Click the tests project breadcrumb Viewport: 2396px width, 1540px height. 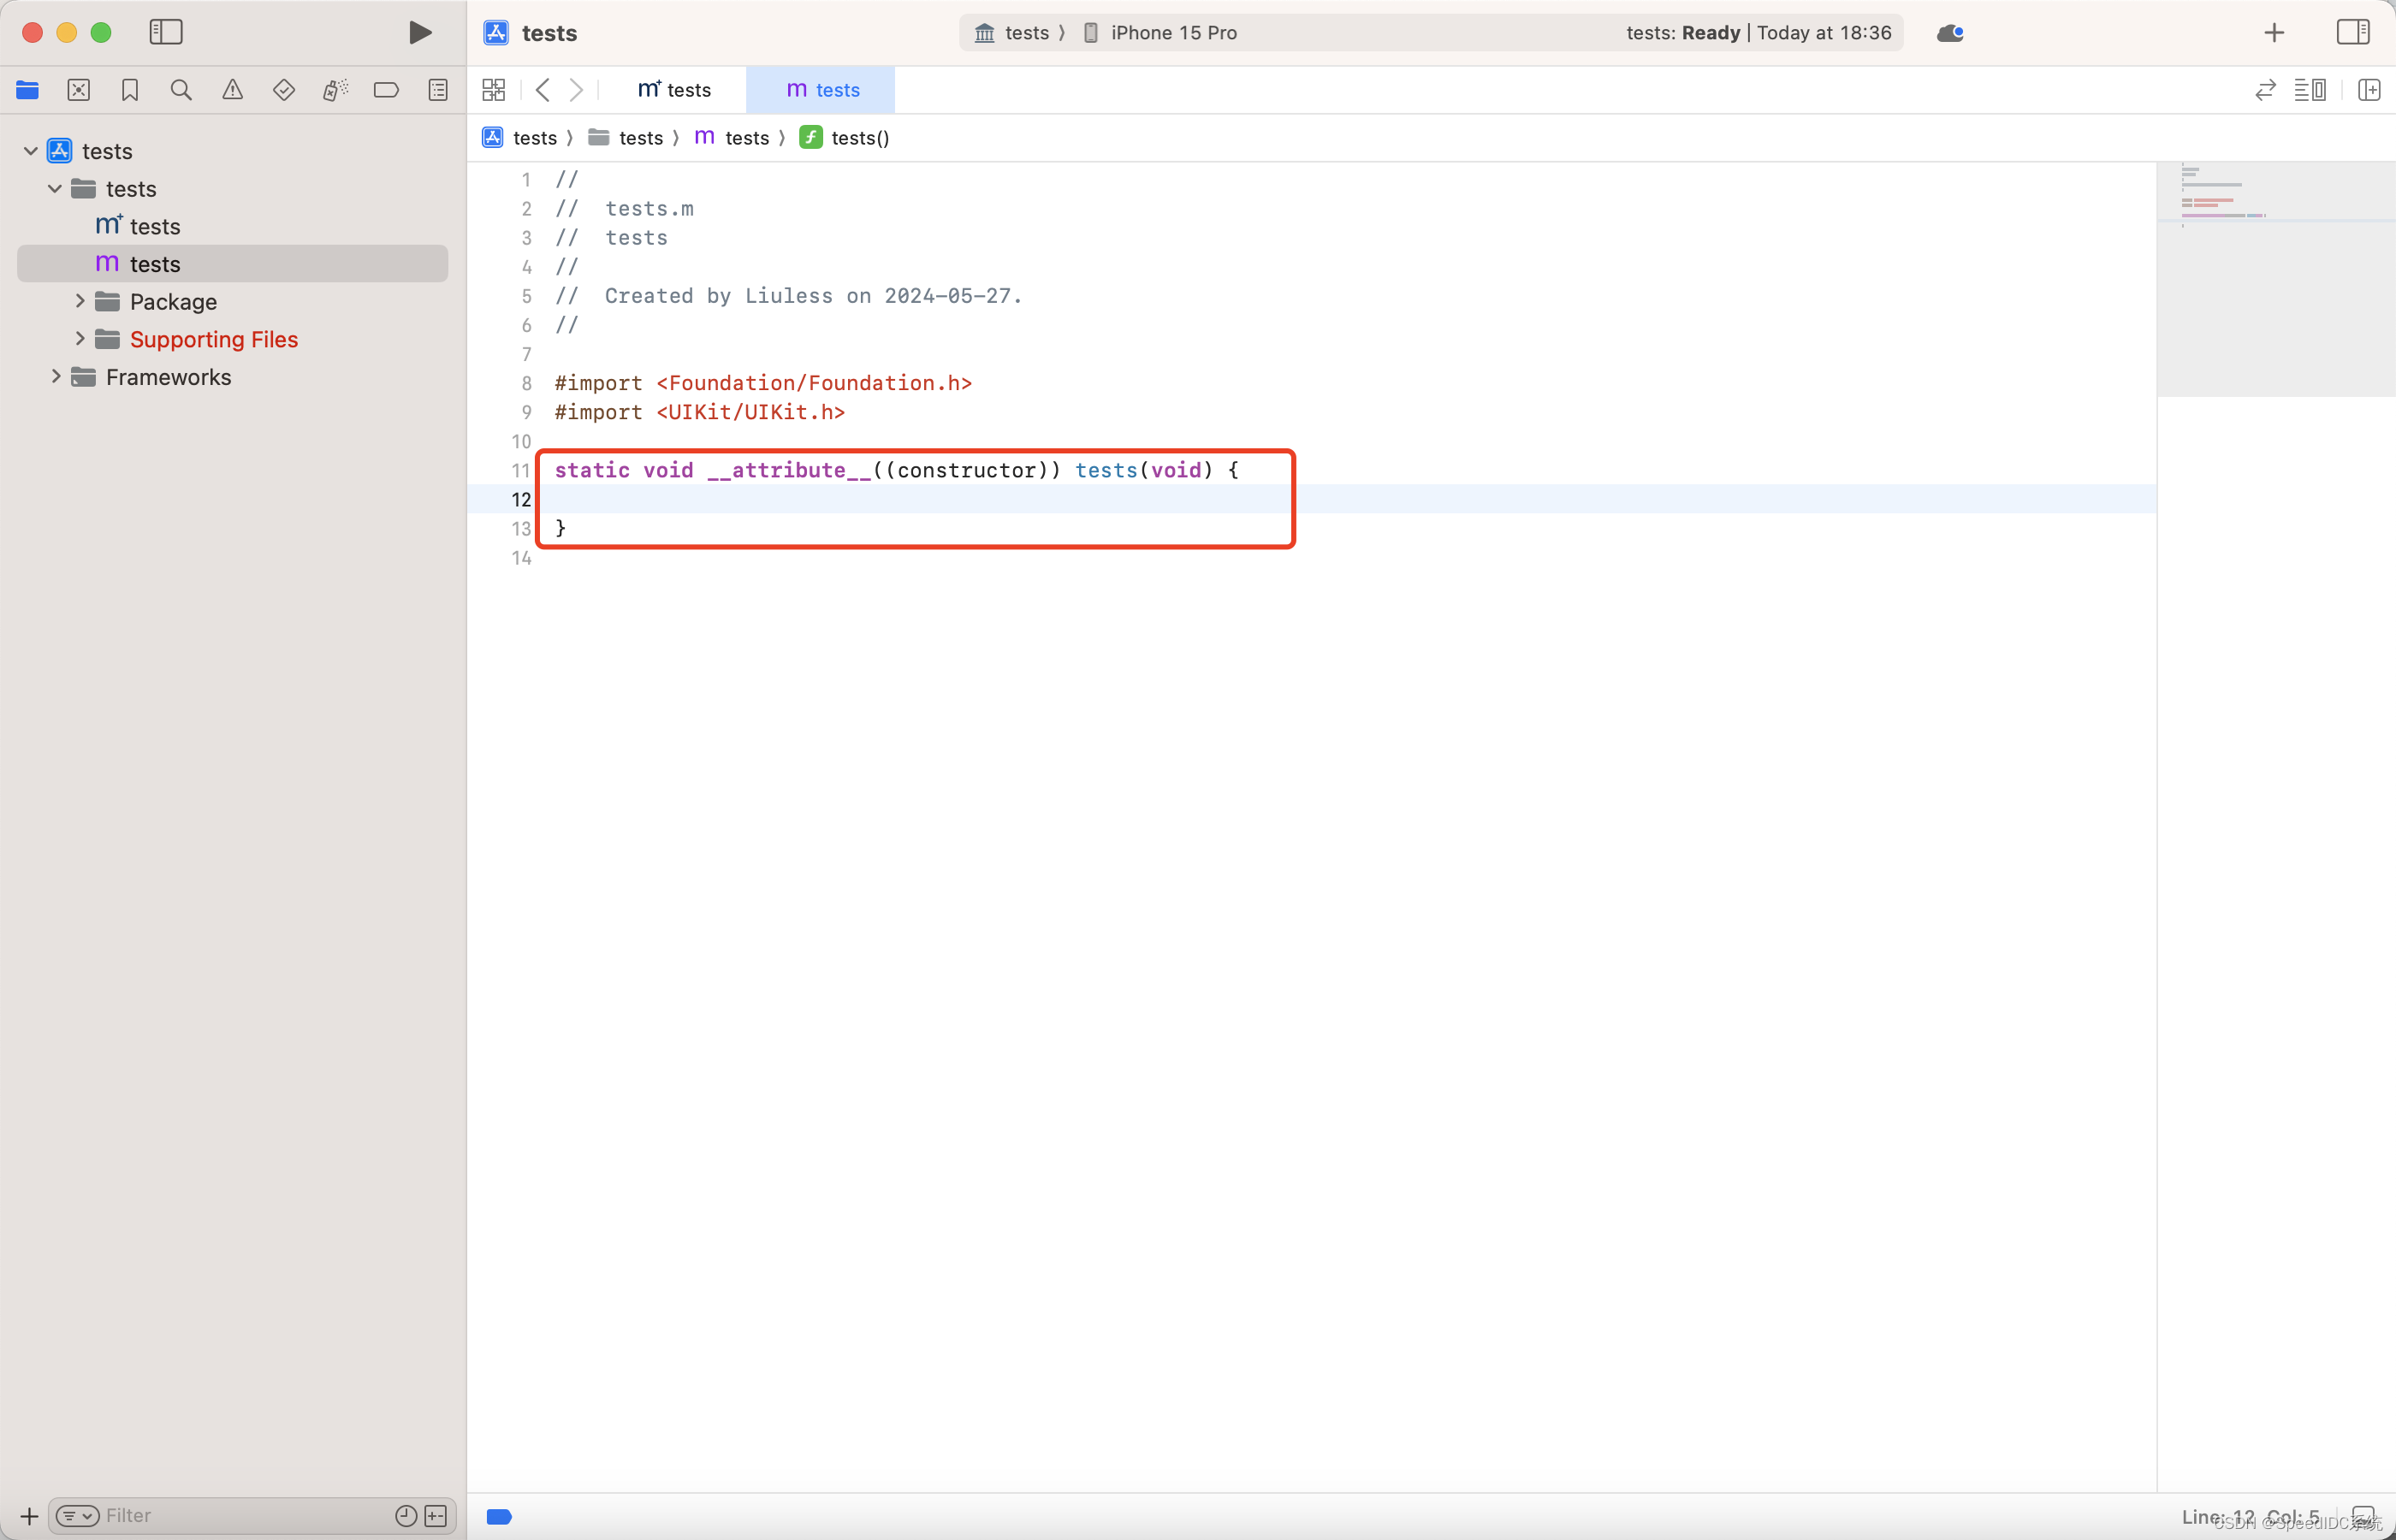[x=520, y=138]
